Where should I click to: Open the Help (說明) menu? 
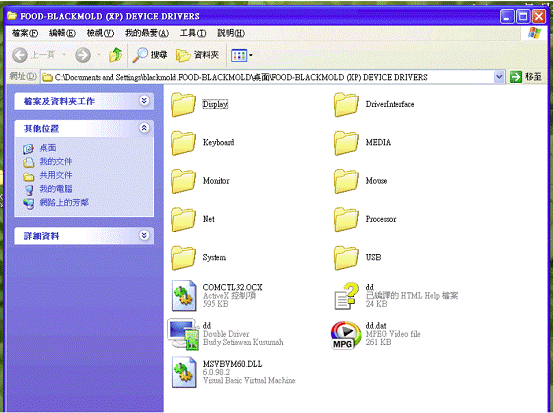pos(231,33)
